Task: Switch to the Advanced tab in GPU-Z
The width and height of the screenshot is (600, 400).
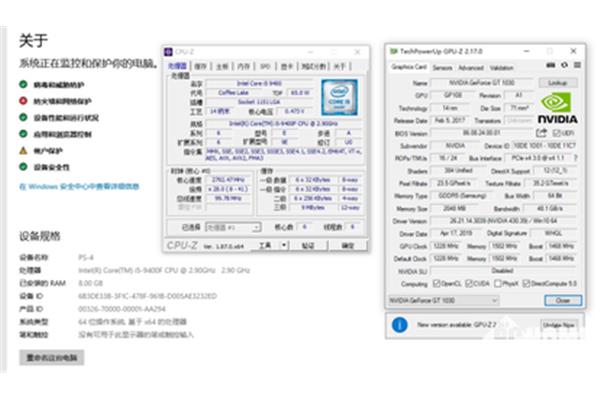Action: point(471,68)
